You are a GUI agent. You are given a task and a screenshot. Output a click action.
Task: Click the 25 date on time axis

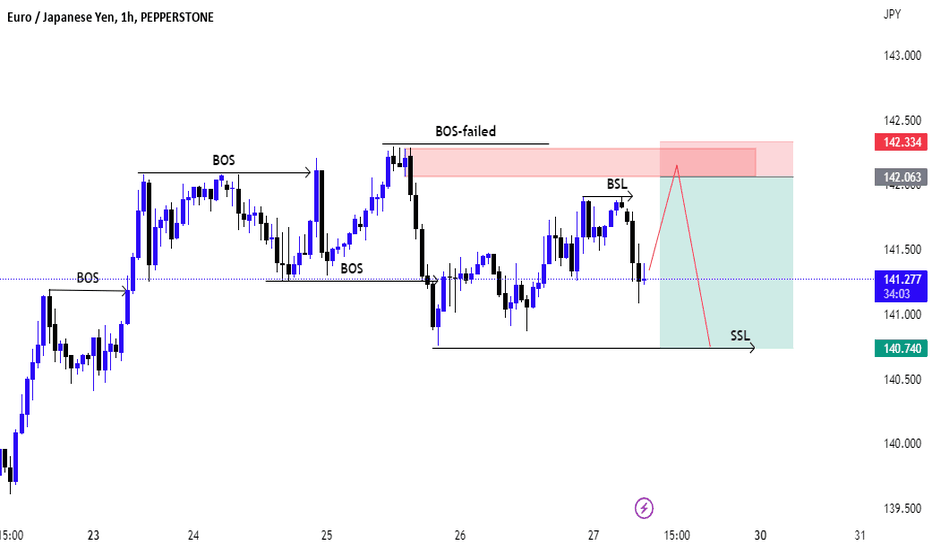tap(326, 536)
